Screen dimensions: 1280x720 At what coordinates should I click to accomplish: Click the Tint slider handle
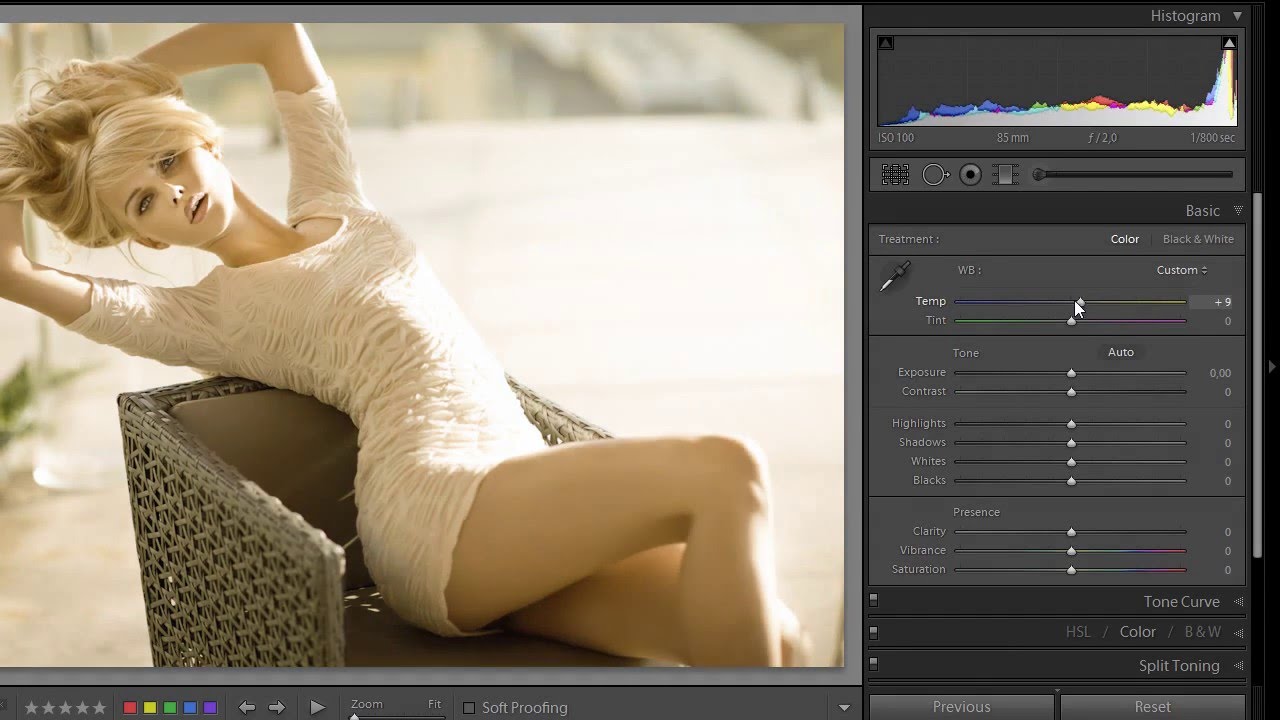pos(1071,321)
